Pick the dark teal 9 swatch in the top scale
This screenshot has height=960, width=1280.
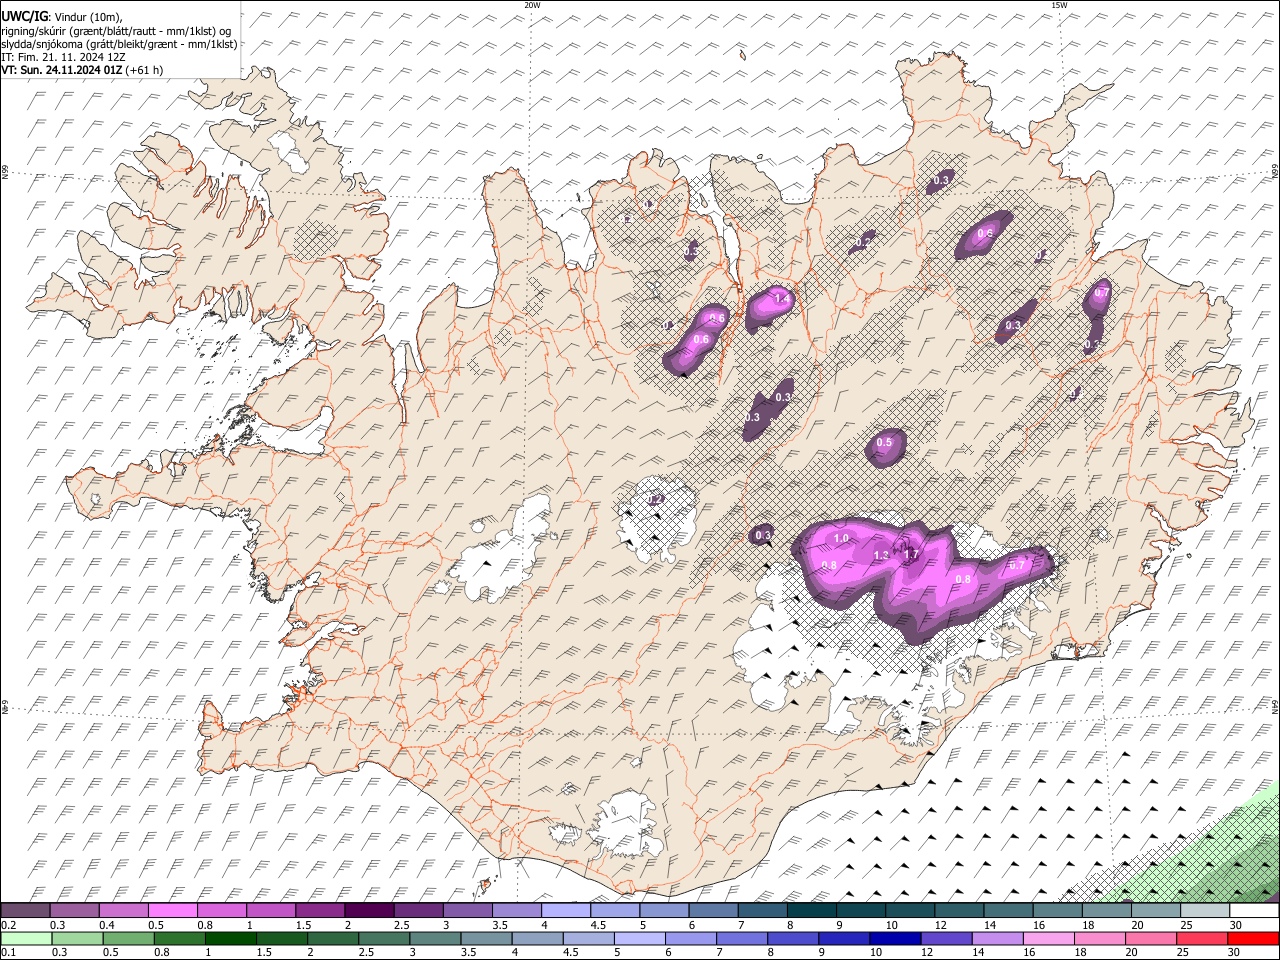(812, 911)
